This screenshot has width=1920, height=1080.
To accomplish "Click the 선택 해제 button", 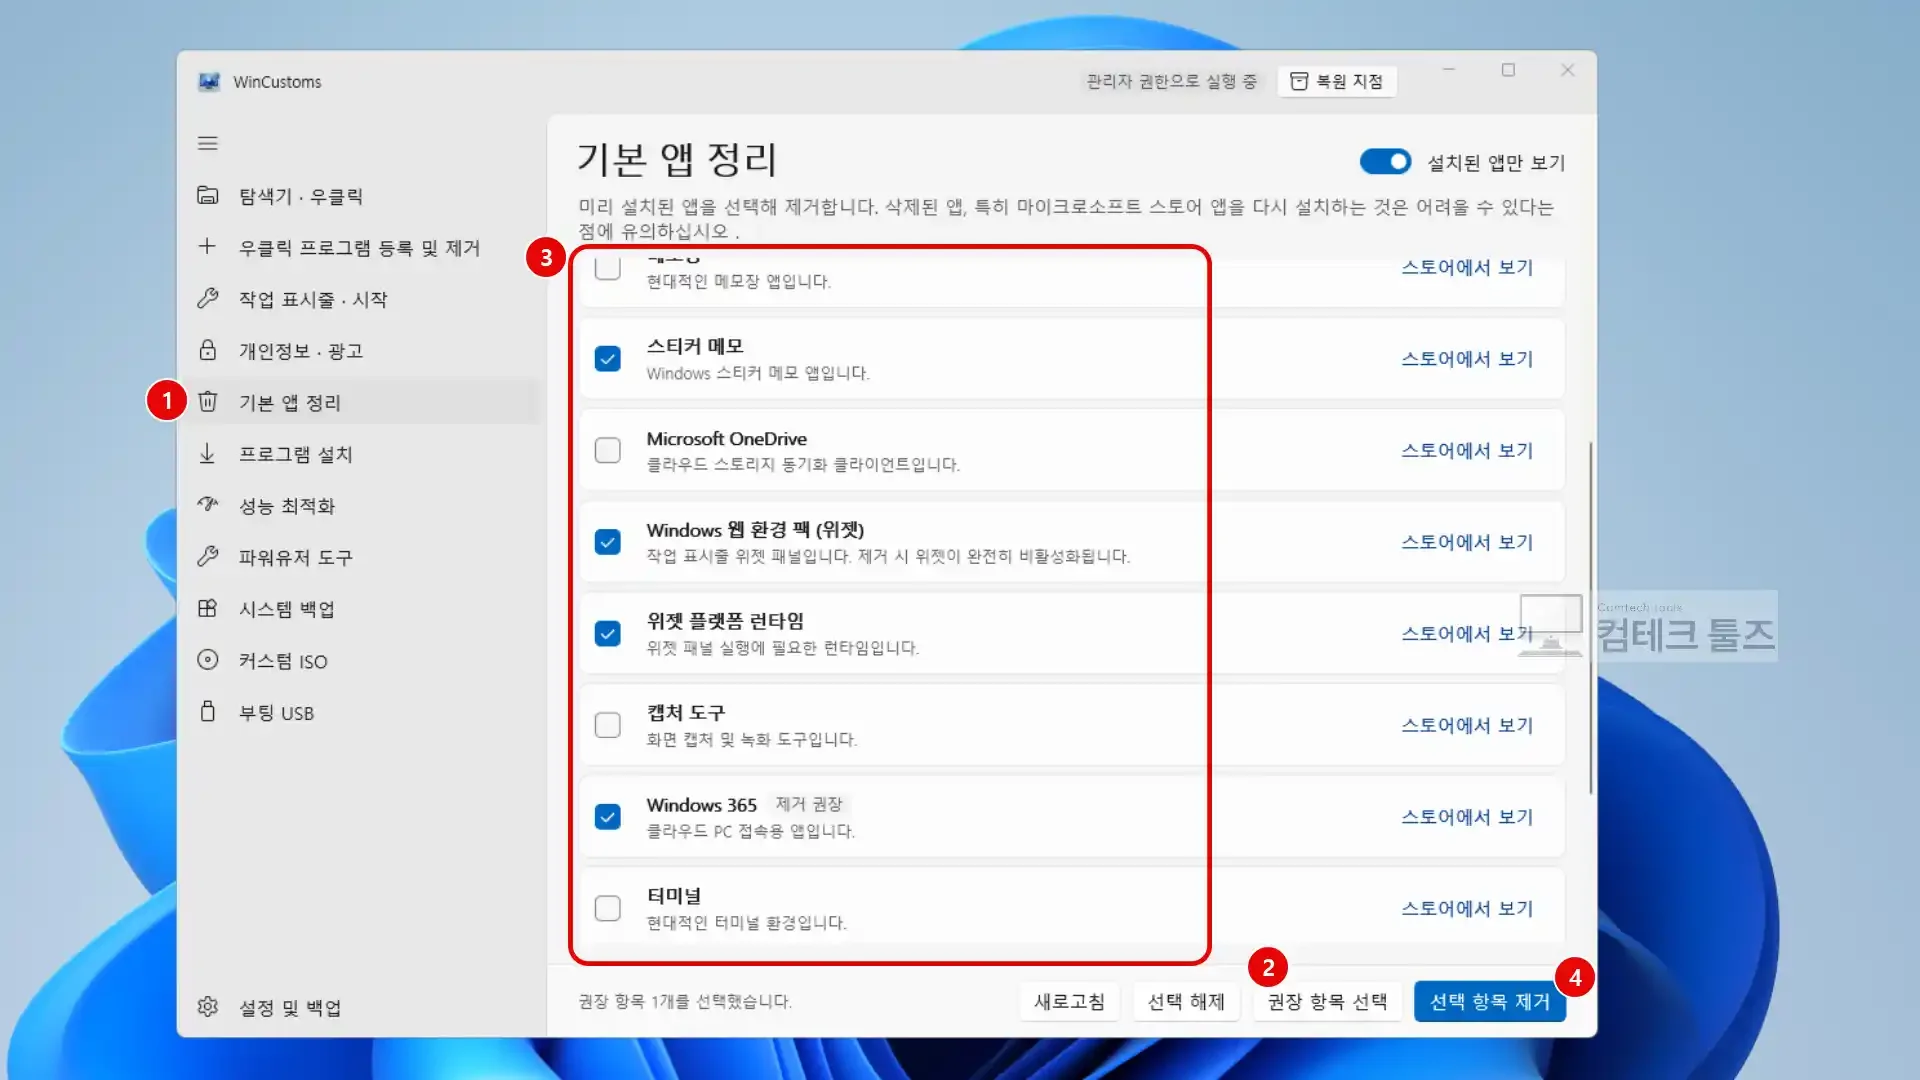I will 1186,1001.
